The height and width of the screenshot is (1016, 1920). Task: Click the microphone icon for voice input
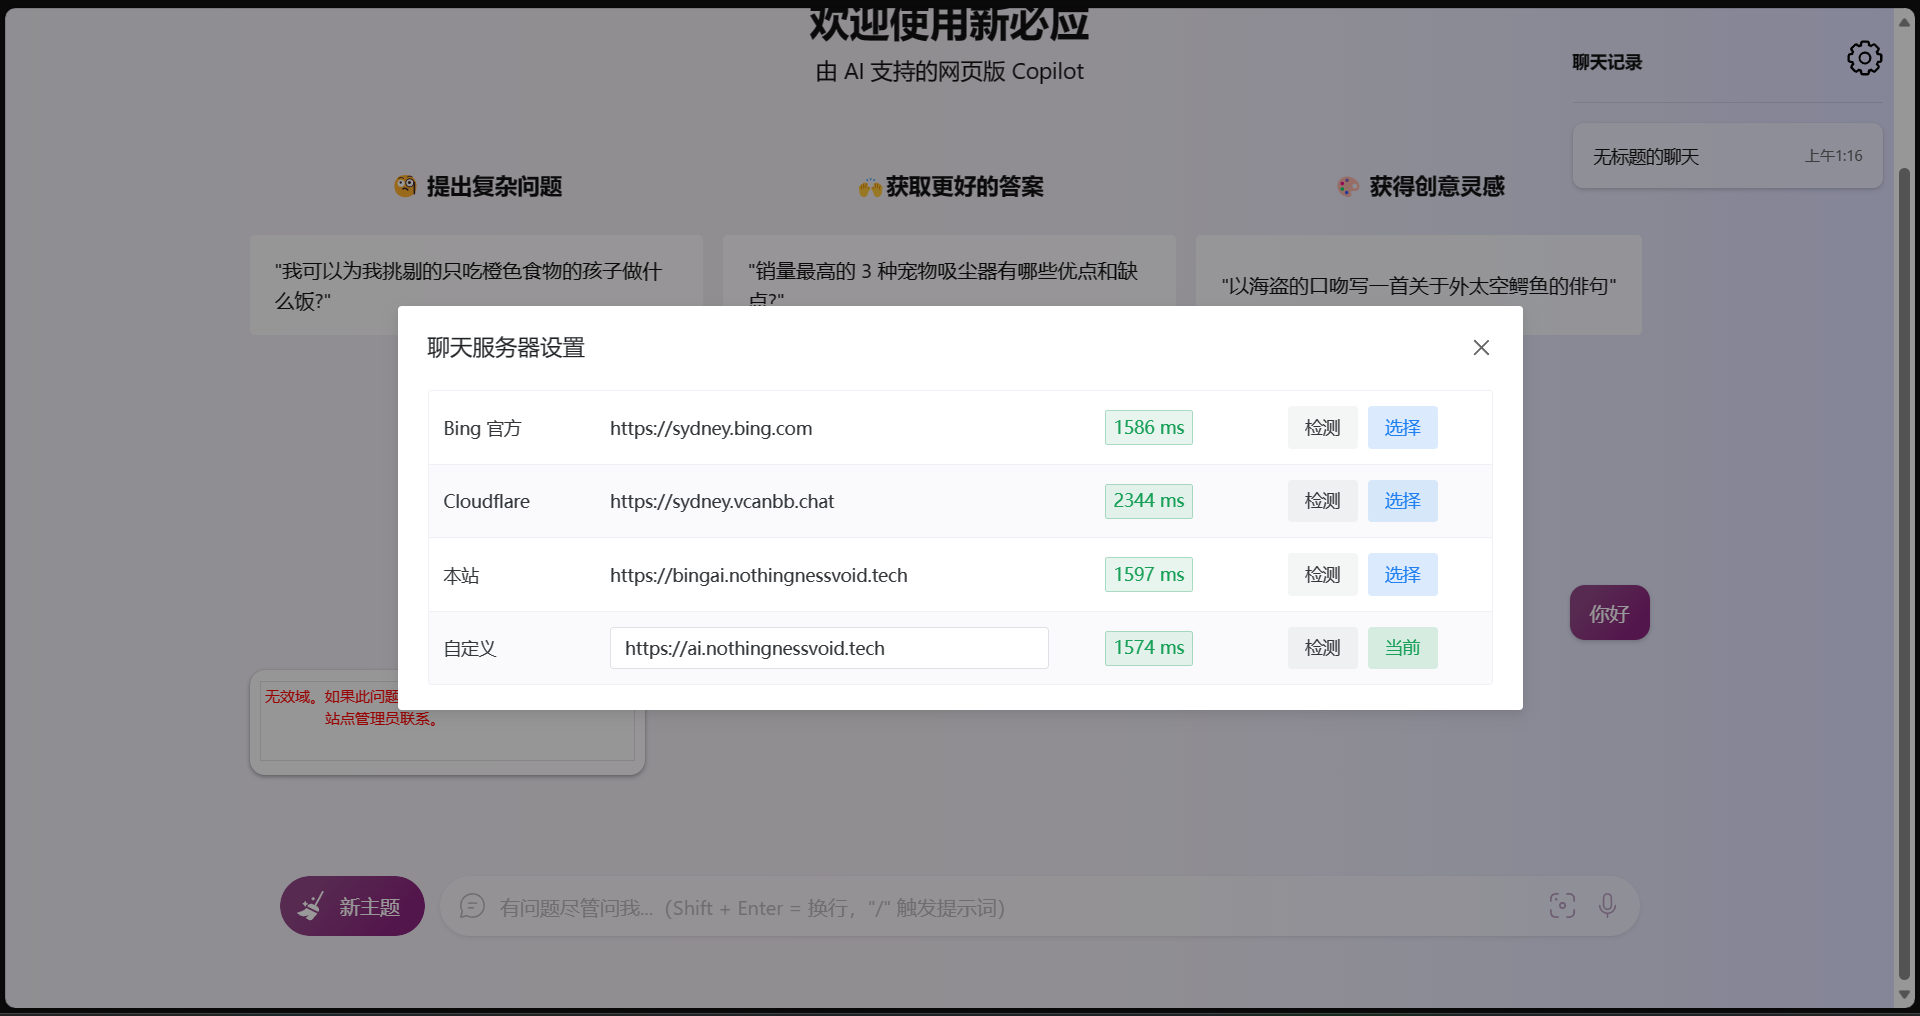click(1607, 906)
